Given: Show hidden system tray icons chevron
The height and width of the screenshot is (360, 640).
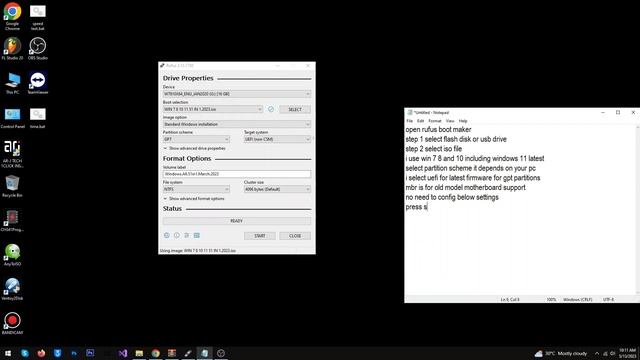Looking at the screenshot, I should 597,353.
